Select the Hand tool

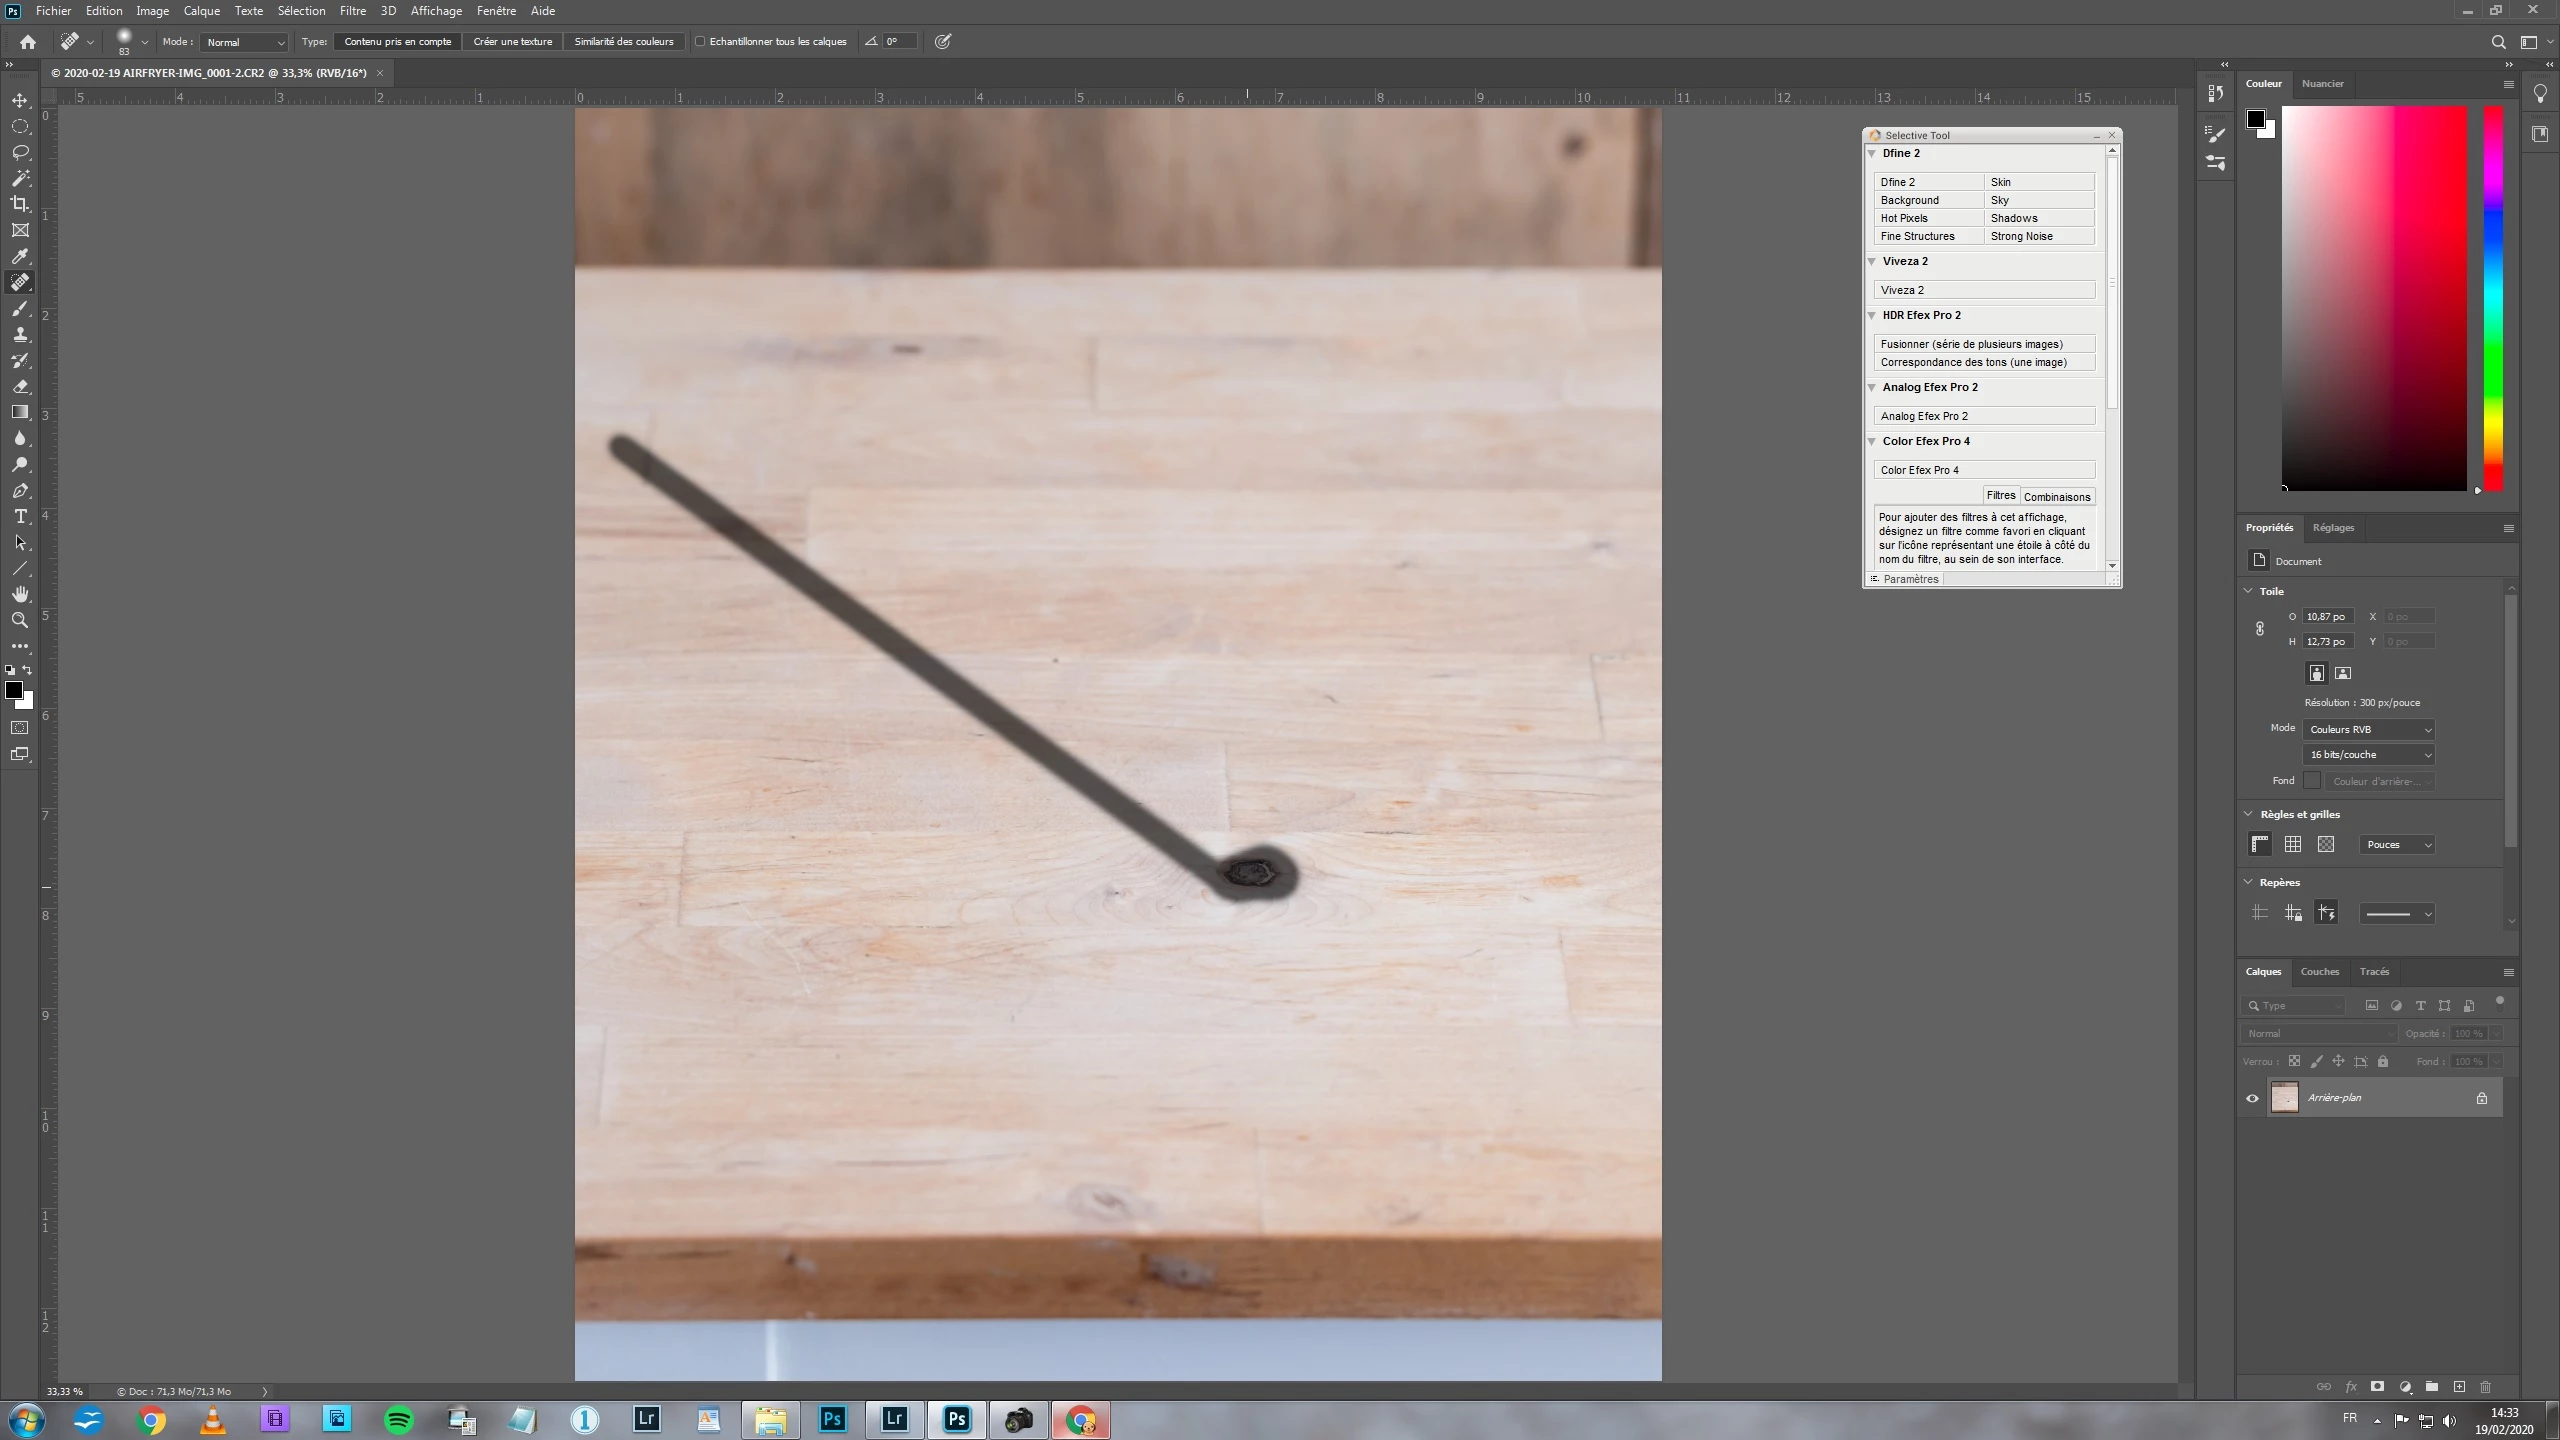pos(20,594)
